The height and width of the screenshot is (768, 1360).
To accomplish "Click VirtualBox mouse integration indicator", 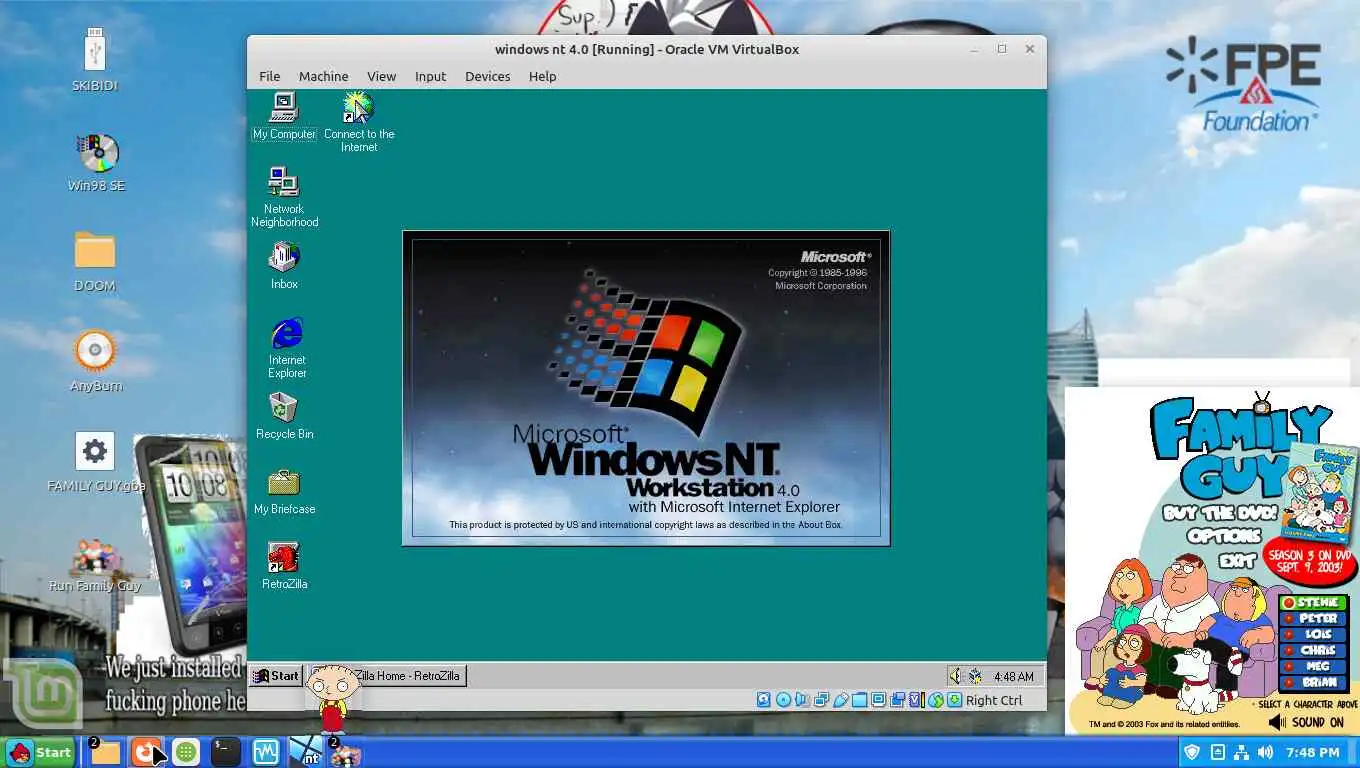I will 936,700.
